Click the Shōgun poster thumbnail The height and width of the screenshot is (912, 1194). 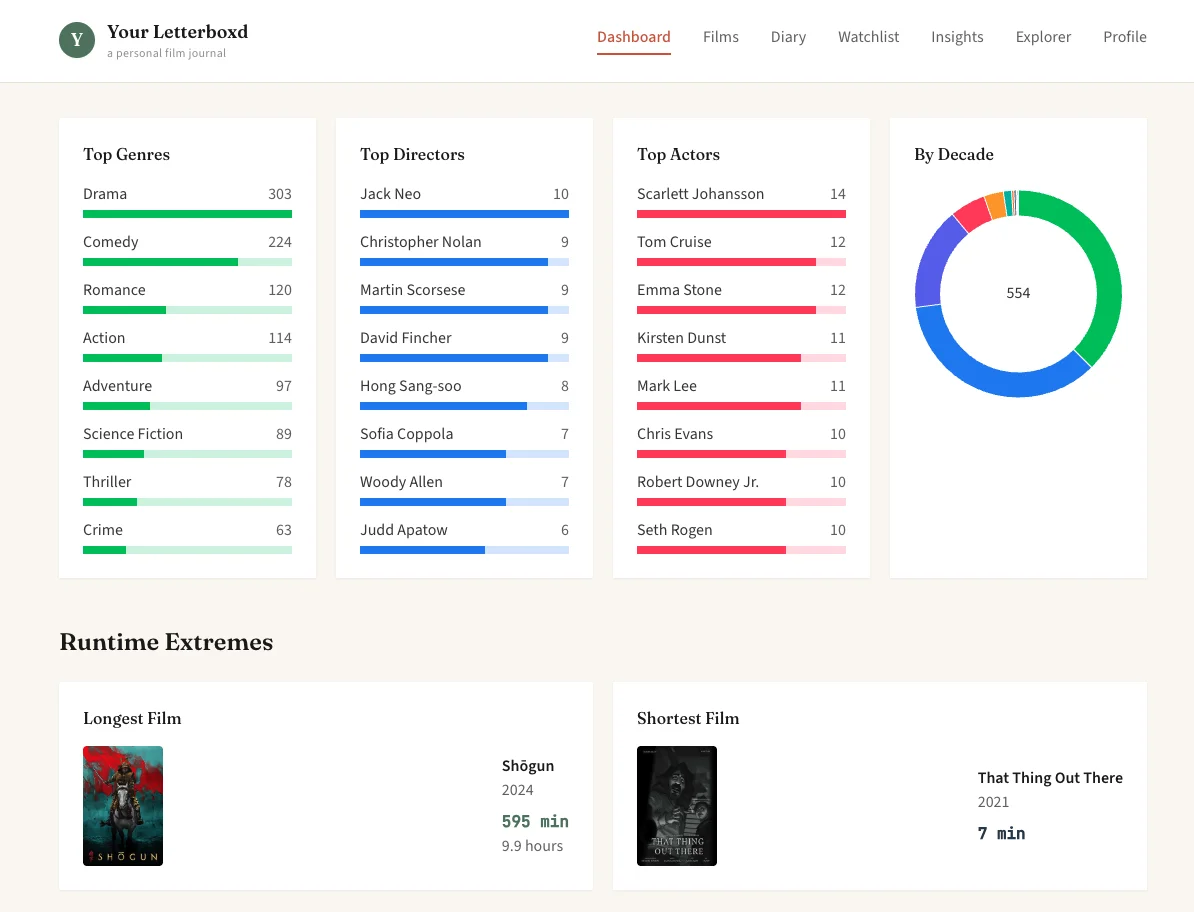click(x=123, y=805)
